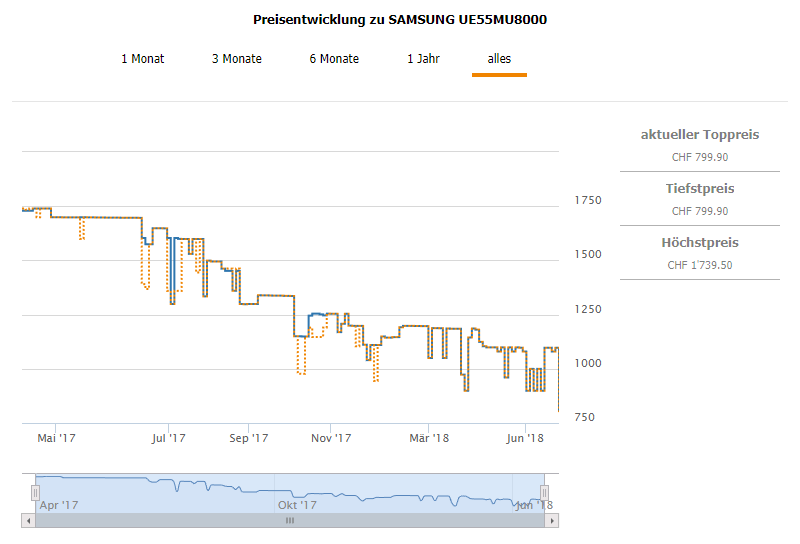The height and width of the screenshot is (544, 800).
Task: Select the 1 Monat time range tab
Action: pyautogui.click(x=142, y=59)
